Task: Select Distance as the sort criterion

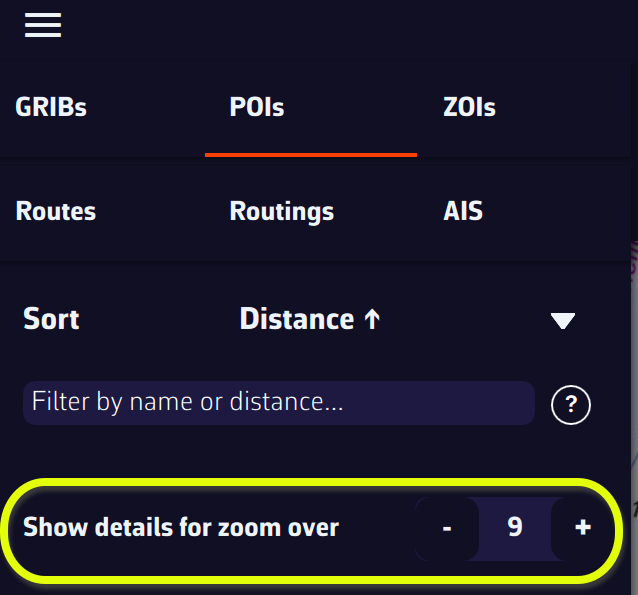Action: click(297, 319)
